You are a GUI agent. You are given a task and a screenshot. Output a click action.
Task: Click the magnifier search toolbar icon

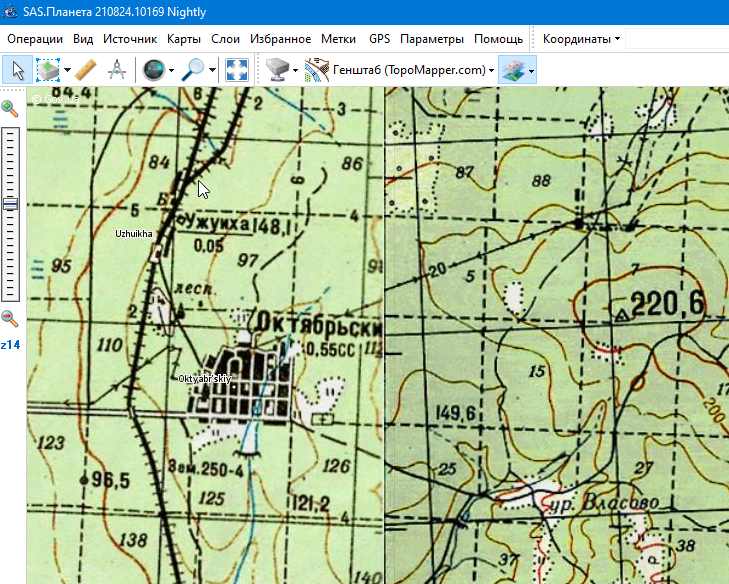point(192,70)
